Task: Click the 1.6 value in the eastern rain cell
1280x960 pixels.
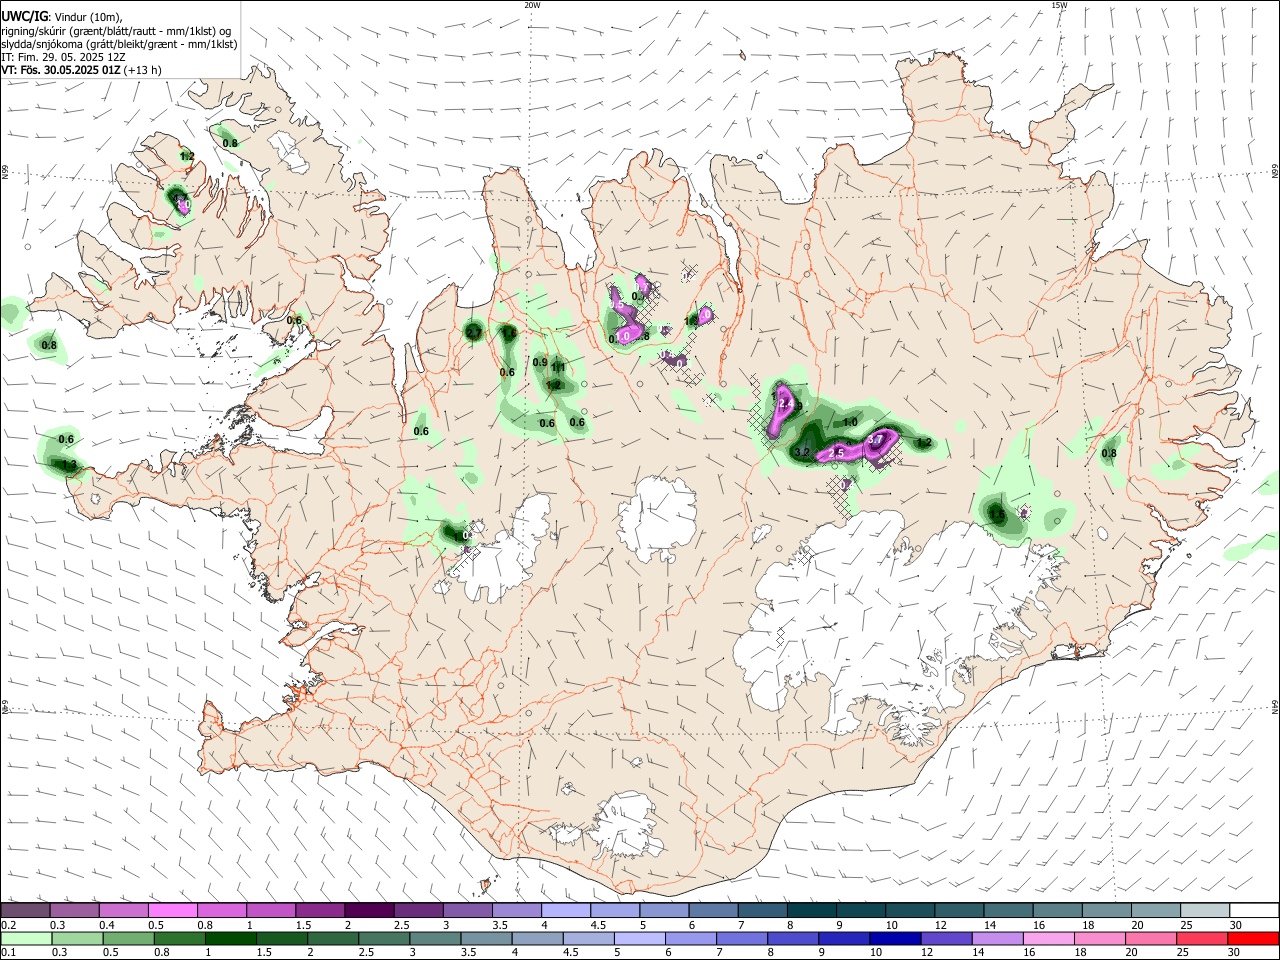Action: coord(996,515)
